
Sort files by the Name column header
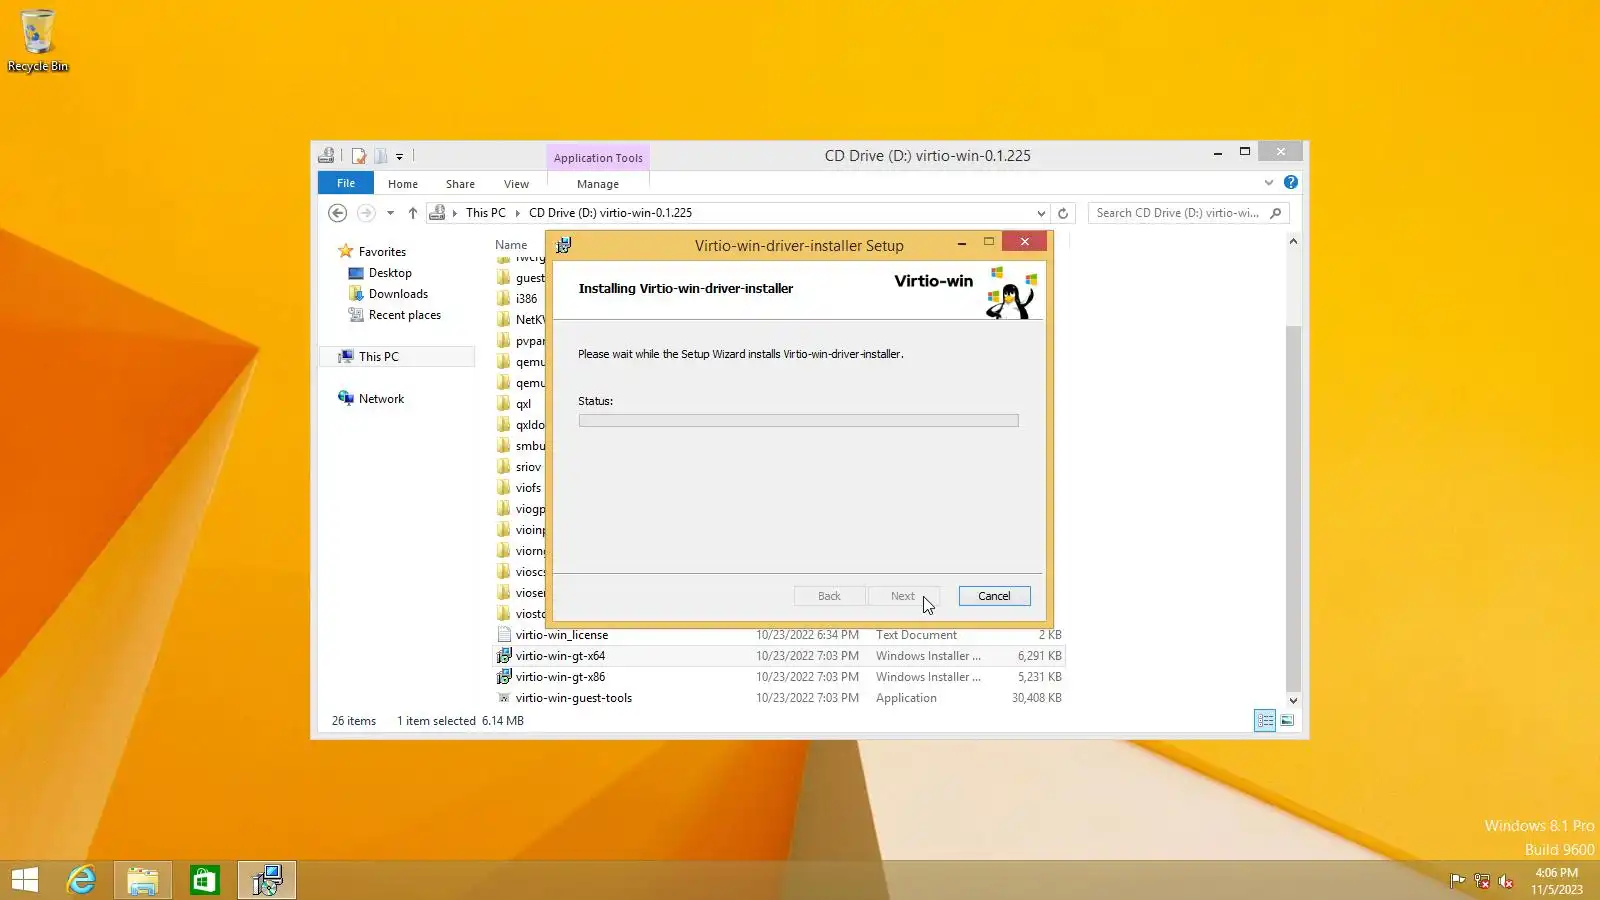pyautogui.click(x=511, y=245)
